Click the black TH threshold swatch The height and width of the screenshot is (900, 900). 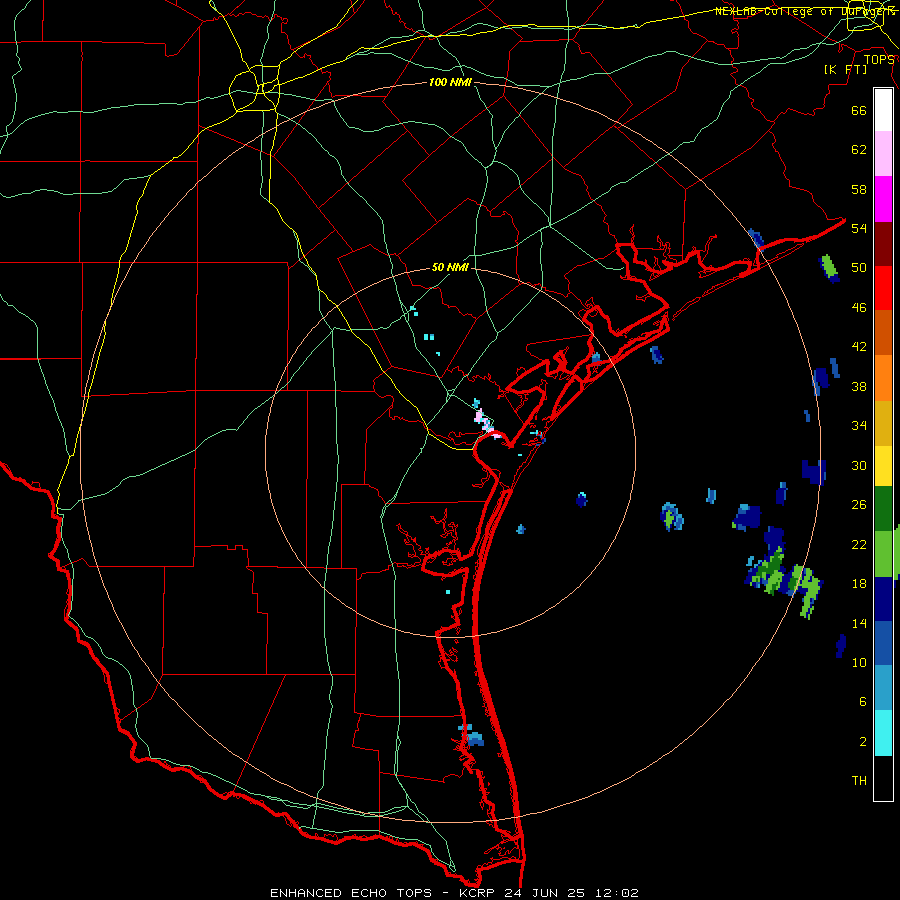pos(883,778)
